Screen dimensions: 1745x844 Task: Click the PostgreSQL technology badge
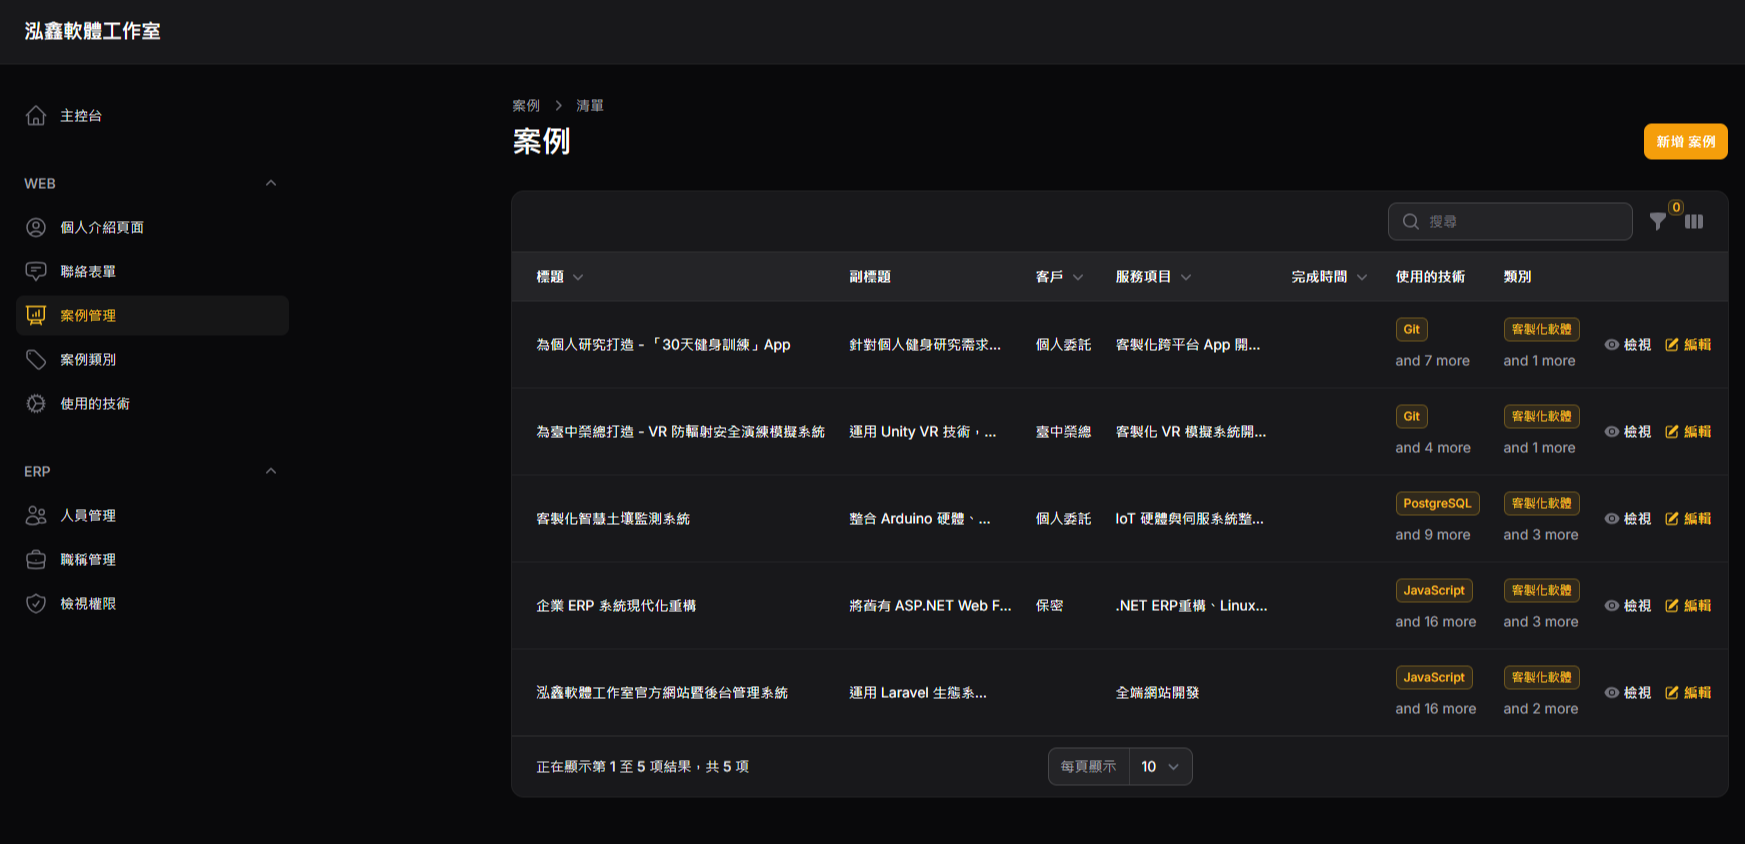pos(1437,504)
